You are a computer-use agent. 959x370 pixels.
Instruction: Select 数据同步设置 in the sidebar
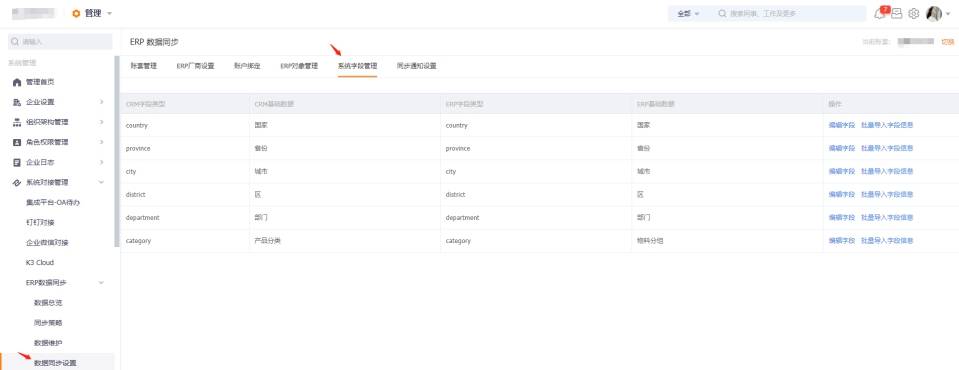pos(55,363)
